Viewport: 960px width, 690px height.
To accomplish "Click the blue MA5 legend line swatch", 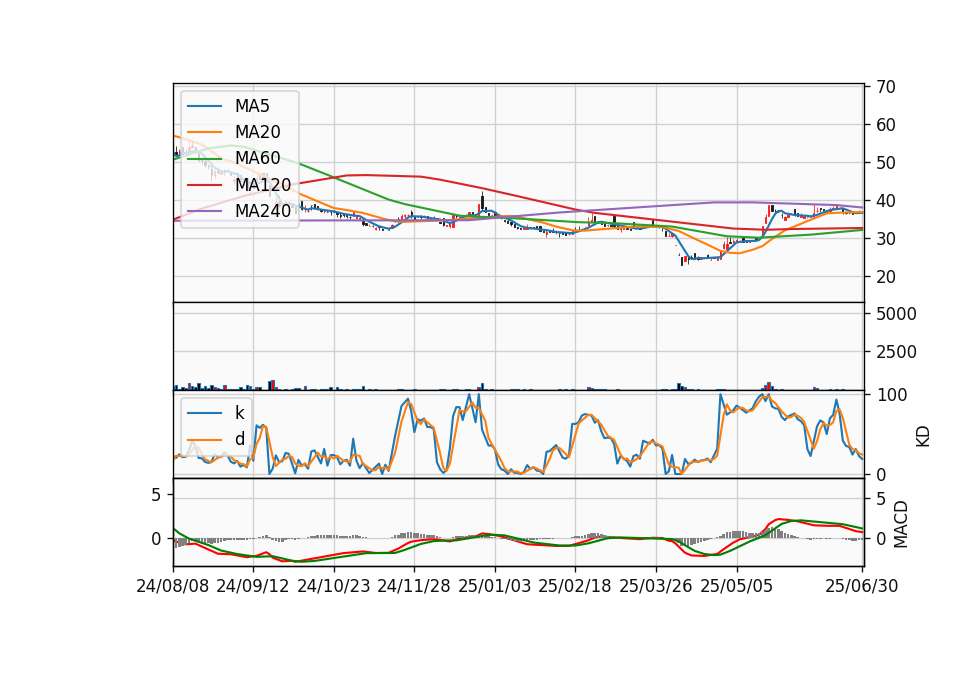I will click(204, 106).
